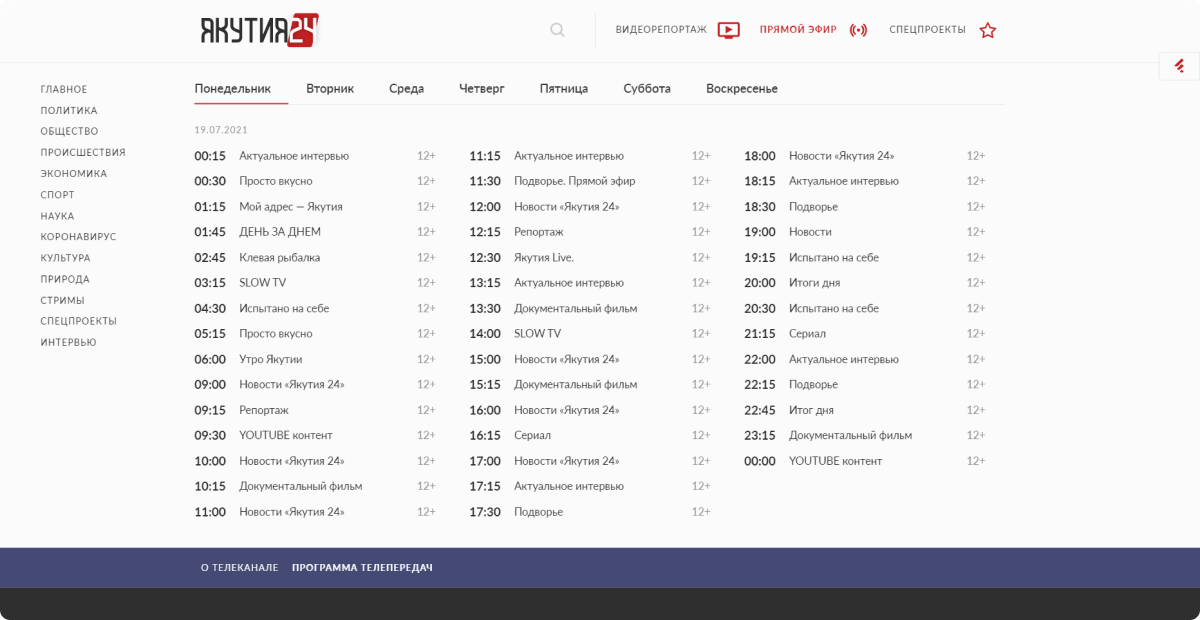1200x620 pixels.
Task: Select the Понедельник tab
Action: (x=233, y=88)
